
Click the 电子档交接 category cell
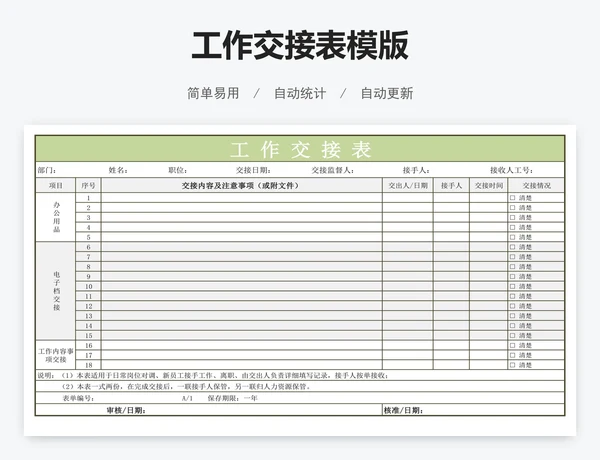[x=56, y=291]
